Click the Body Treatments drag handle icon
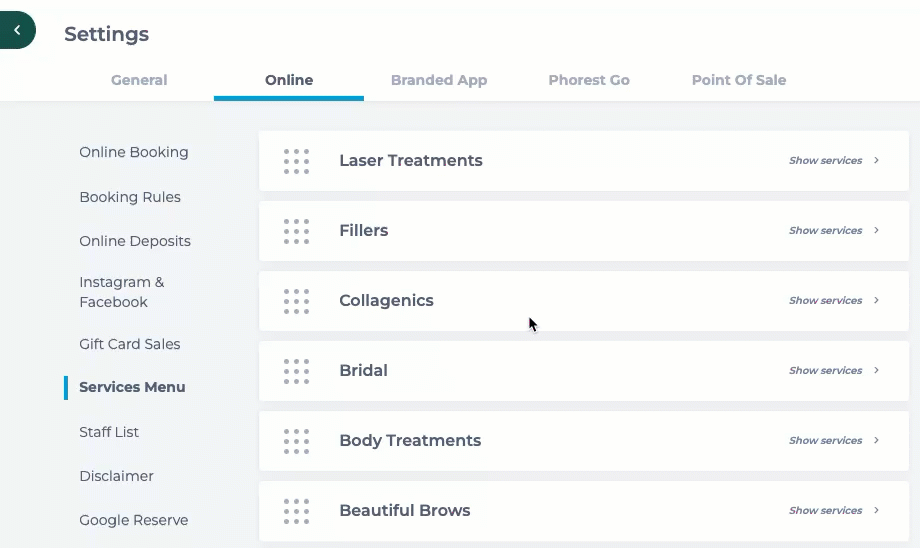Image resolution: width=920 pixels, height=548 pixels. (296, 441)
